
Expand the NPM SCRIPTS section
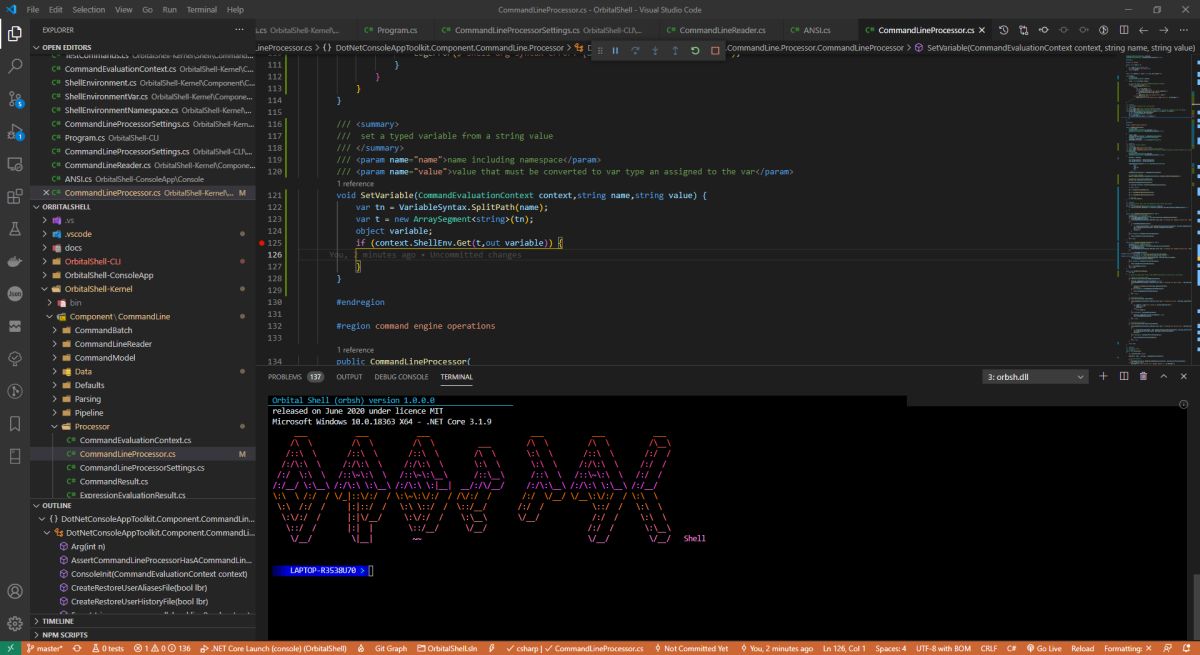[143, 635]
